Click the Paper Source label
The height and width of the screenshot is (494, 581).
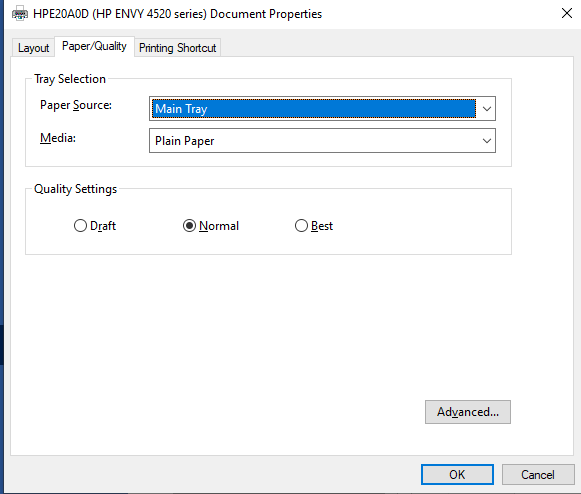(76, 105)
